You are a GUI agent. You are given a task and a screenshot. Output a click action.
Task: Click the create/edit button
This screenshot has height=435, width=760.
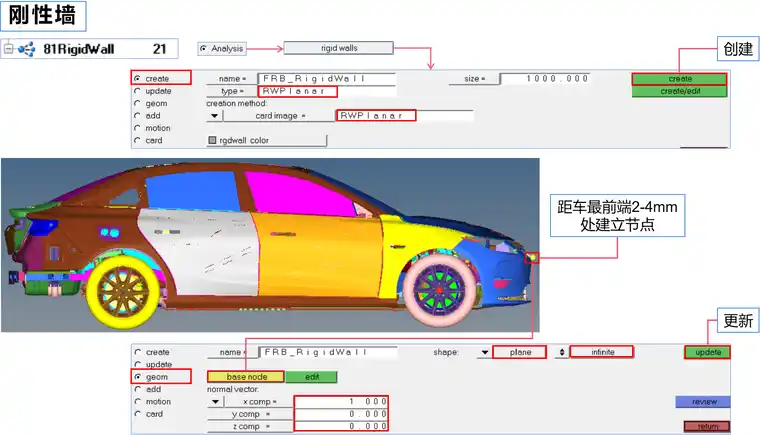[x=679, y=91]
